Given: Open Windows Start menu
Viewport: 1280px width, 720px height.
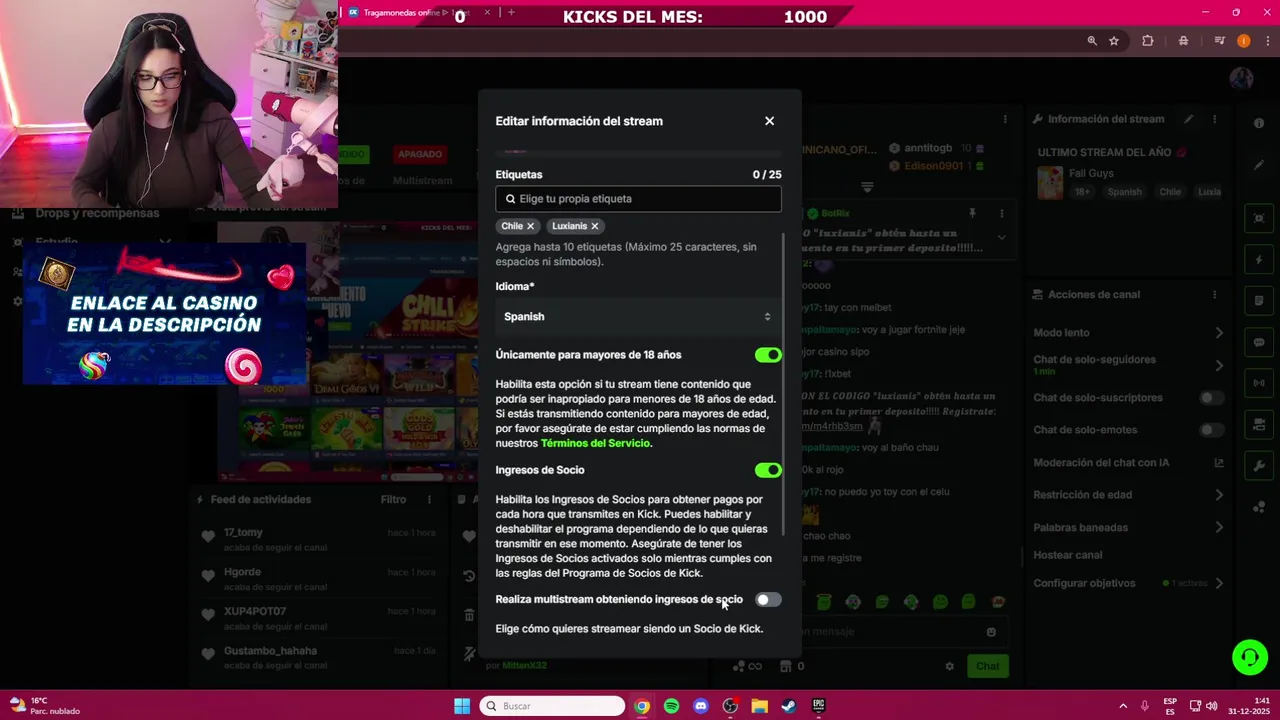Looking at the screenshot, I should (x=462, y=706).
